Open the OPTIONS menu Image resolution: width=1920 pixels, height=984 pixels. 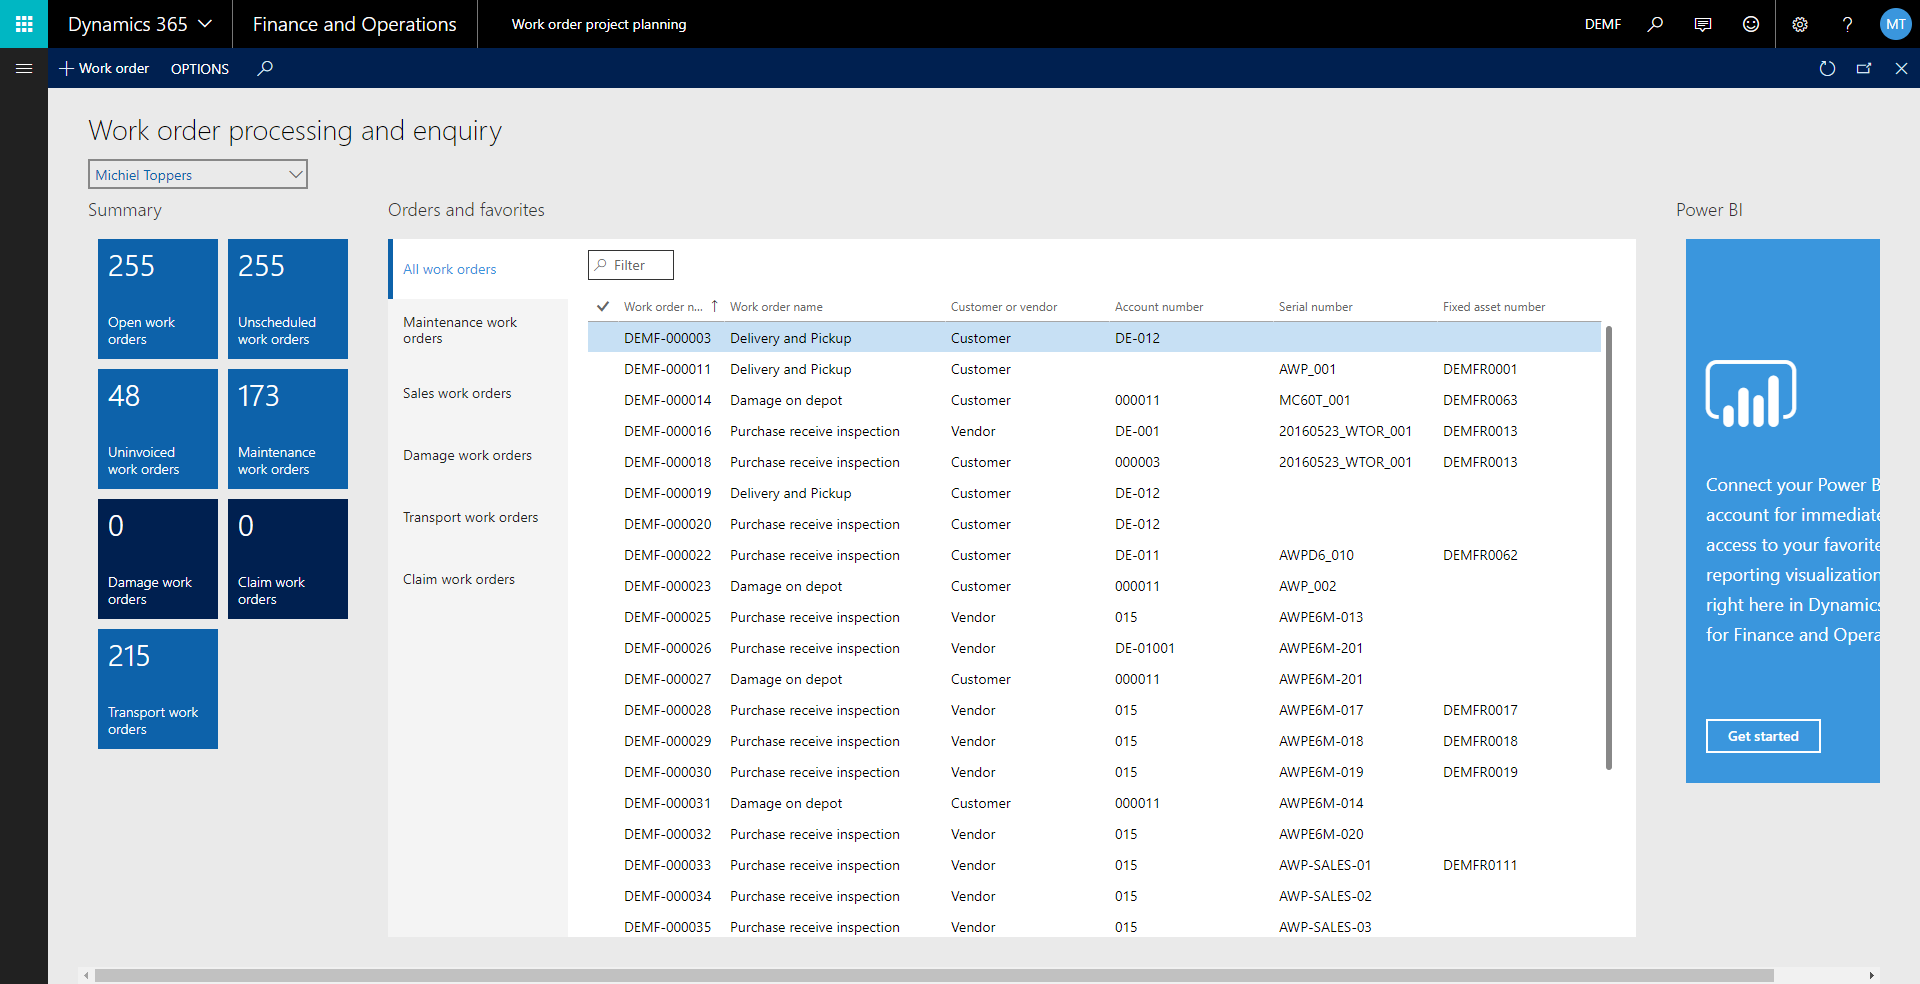(200, 68)
